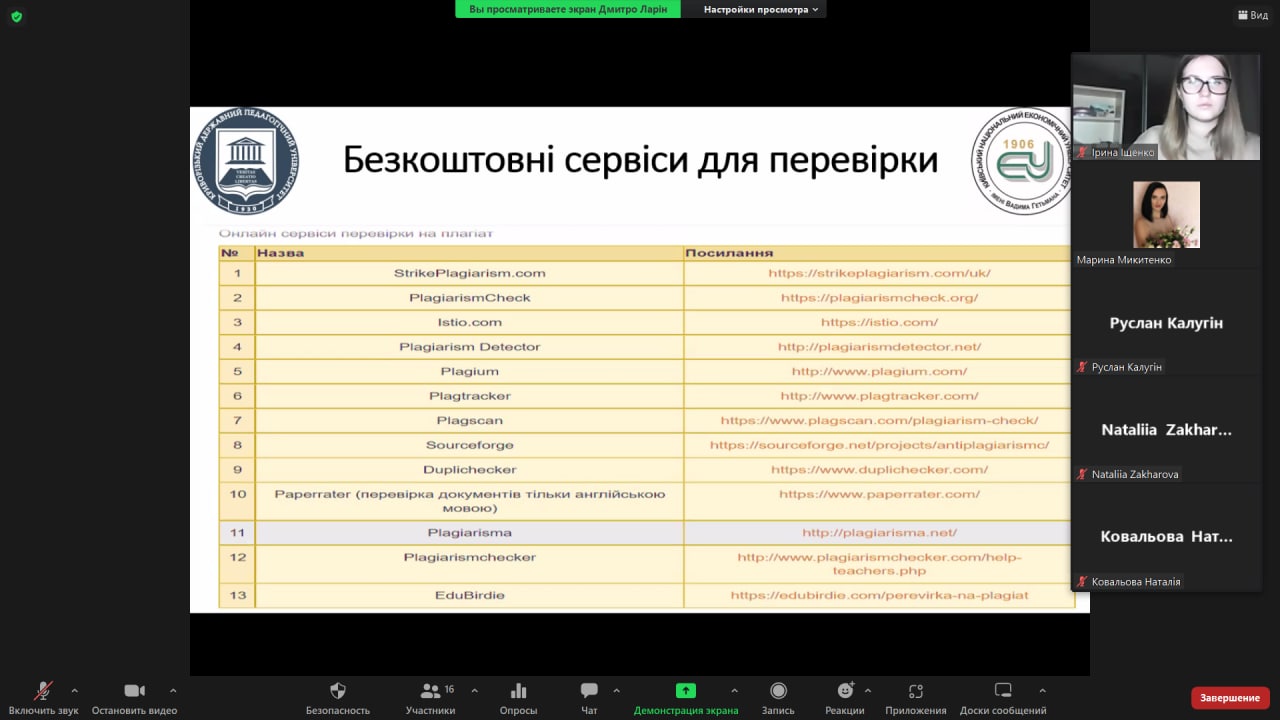
Task: Stop camera with Остановить видео icon
Action: click(x=135, y=691)
